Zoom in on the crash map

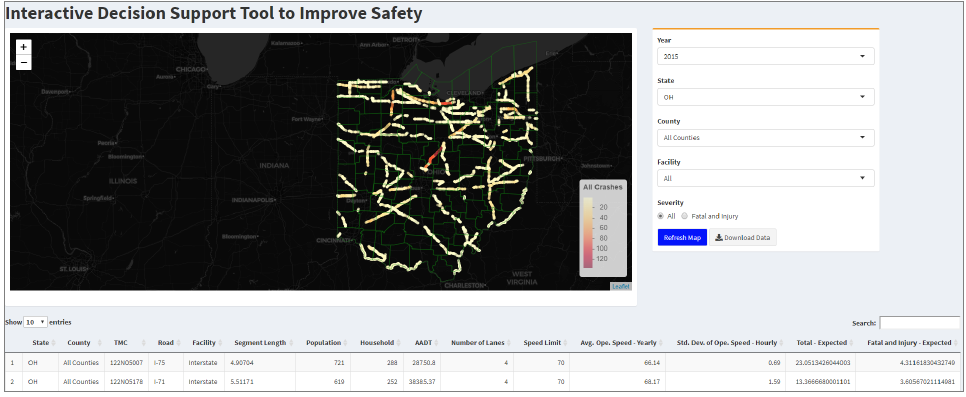23,47
